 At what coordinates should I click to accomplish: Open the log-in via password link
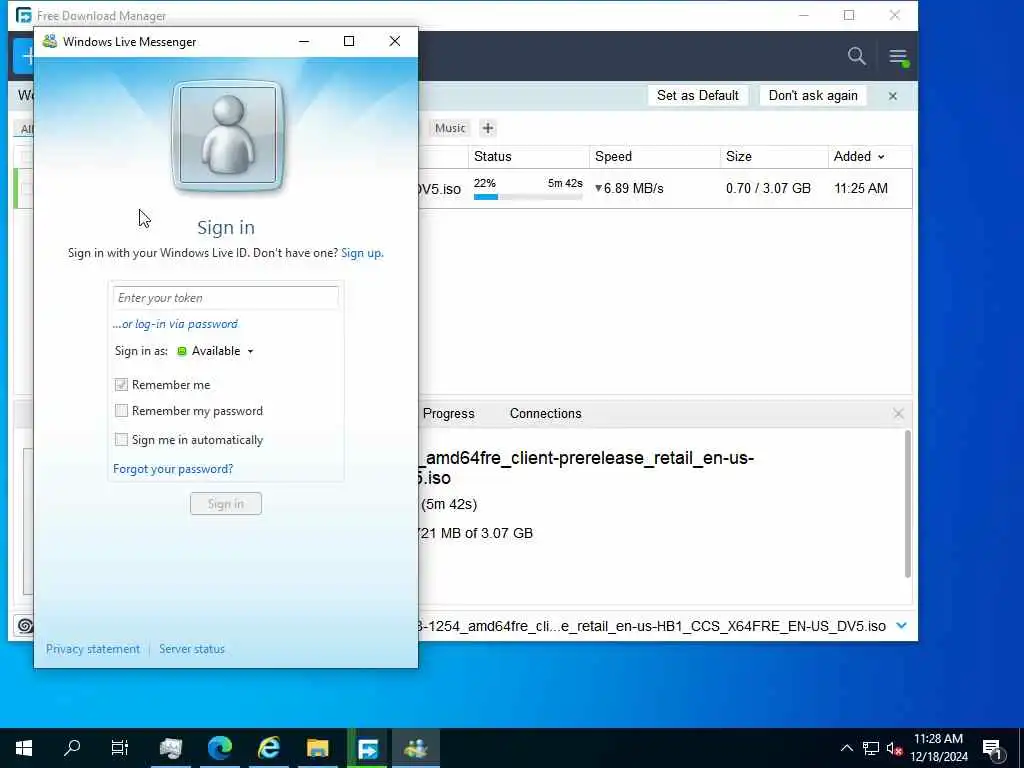[175, 324]
